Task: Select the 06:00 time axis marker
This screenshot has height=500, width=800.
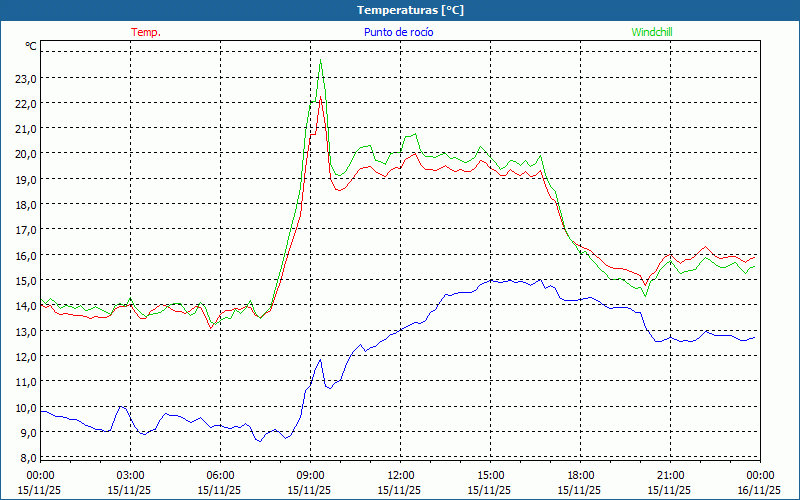Action: (220, 475)
